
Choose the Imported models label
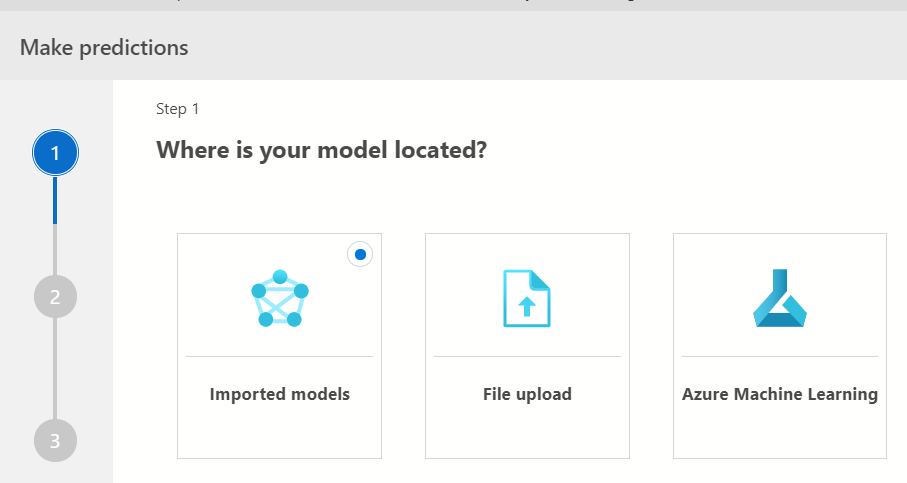[x=280, y=394]
